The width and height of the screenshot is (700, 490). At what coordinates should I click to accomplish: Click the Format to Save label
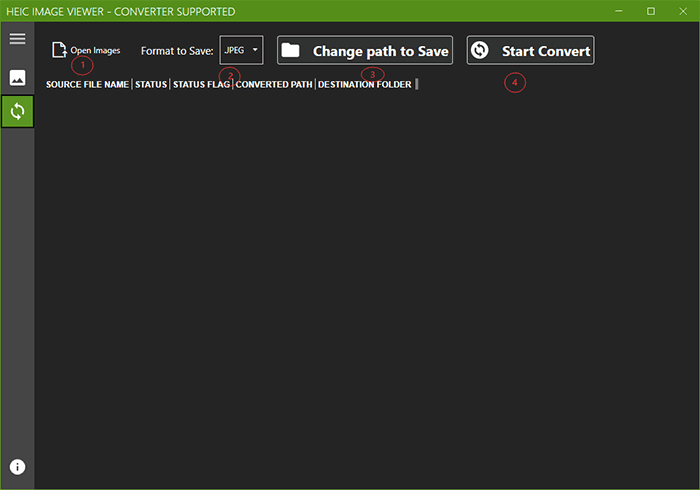coord(177,51)
